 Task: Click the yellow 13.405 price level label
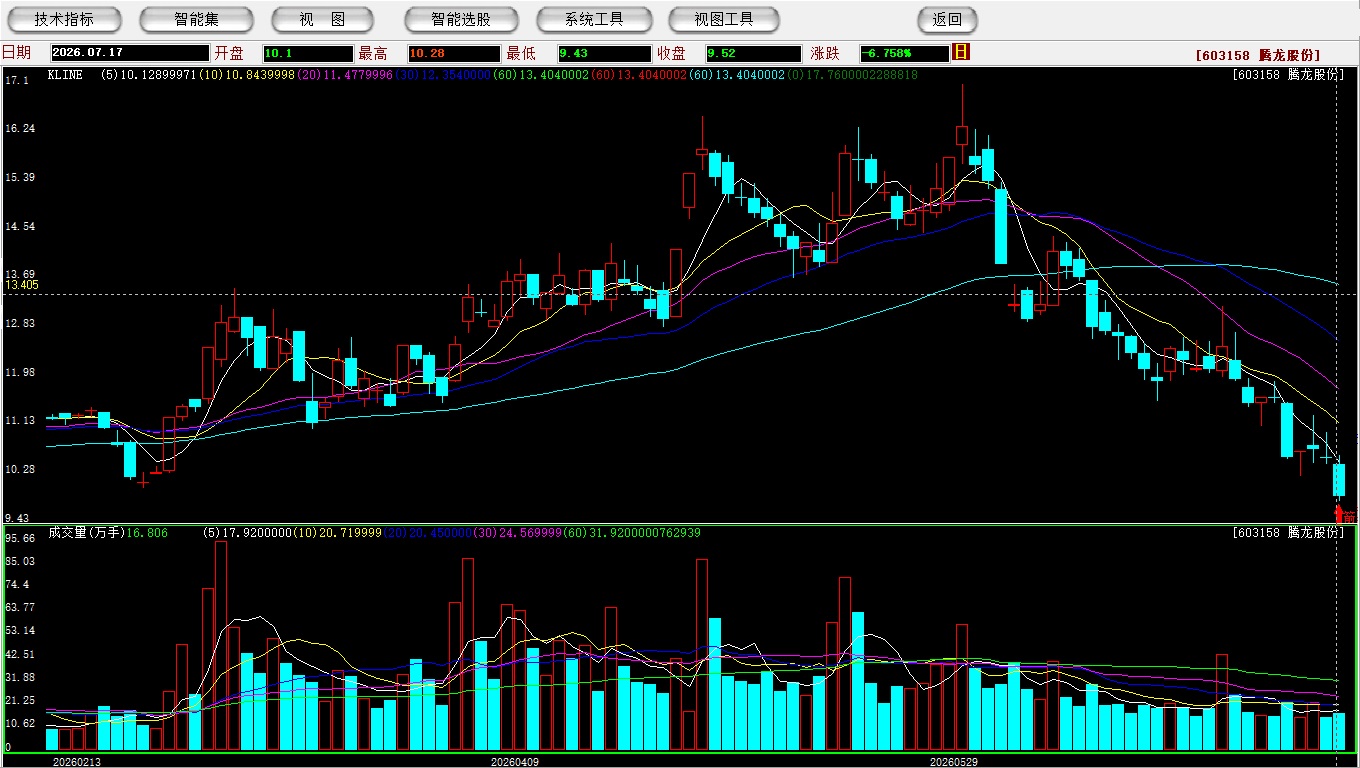21,285
